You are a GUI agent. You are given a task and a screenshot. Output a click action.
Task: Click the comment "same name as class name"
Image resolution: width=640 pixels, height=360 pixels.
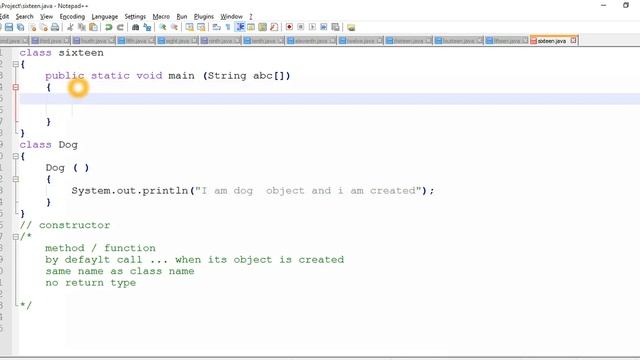coord(120,271)
